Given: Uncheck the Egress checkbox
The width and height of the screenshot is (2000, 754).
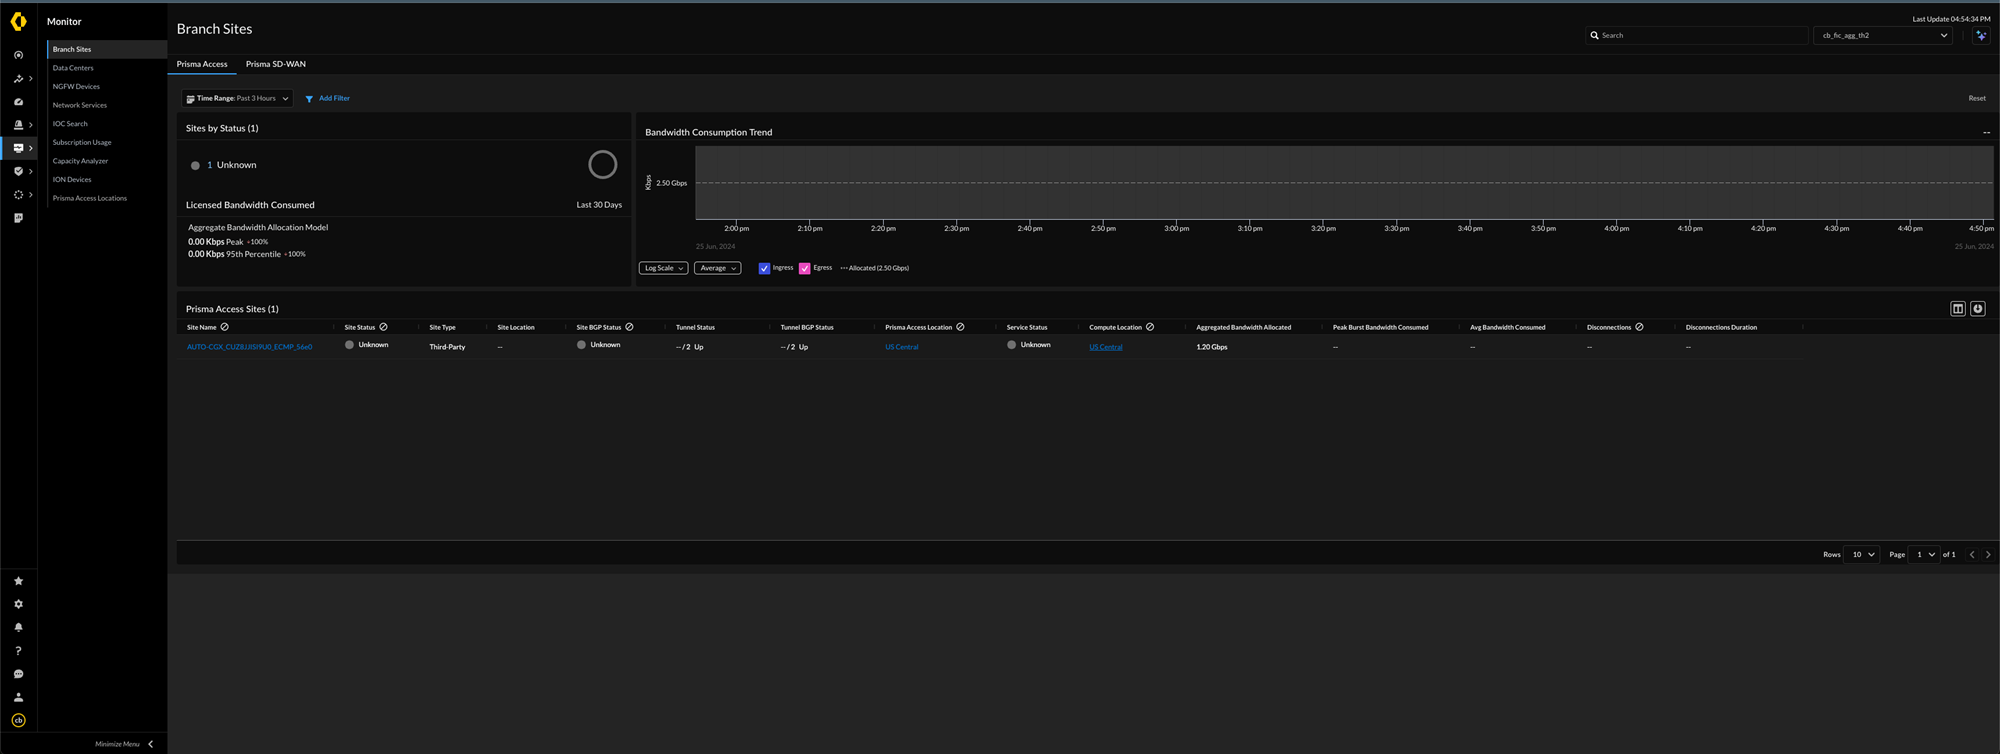Looking at the screenshot, I should [804, 268].
